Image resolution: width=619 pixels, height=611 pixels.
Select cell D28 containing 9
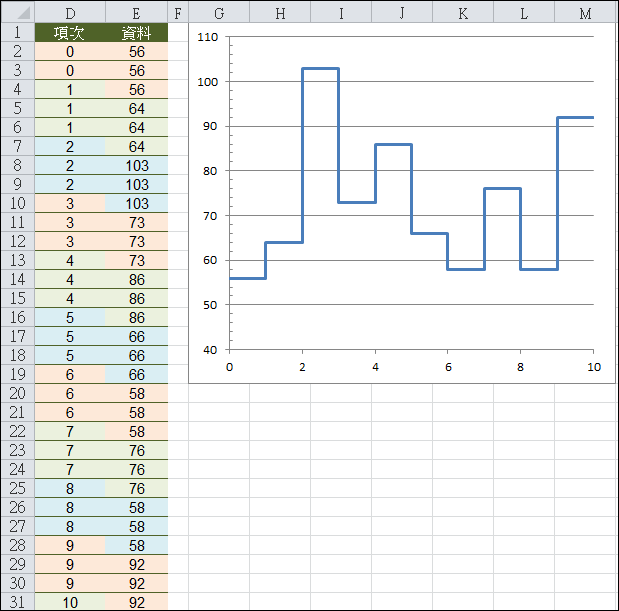tap(70, 545)
